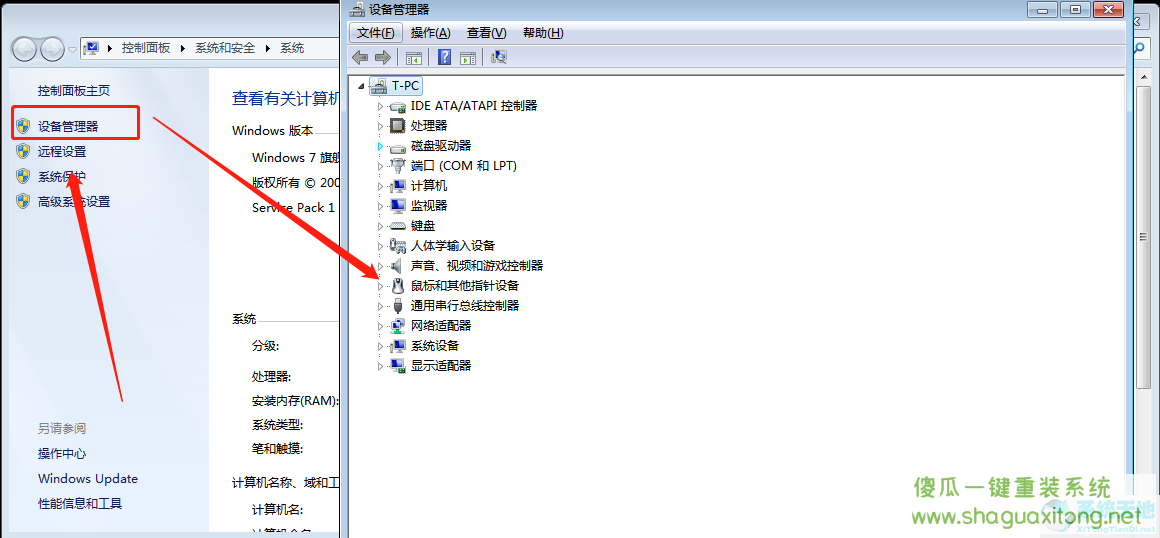
Task: Click the back arrow in Device Manager toolbar
Action: [360, 57]
